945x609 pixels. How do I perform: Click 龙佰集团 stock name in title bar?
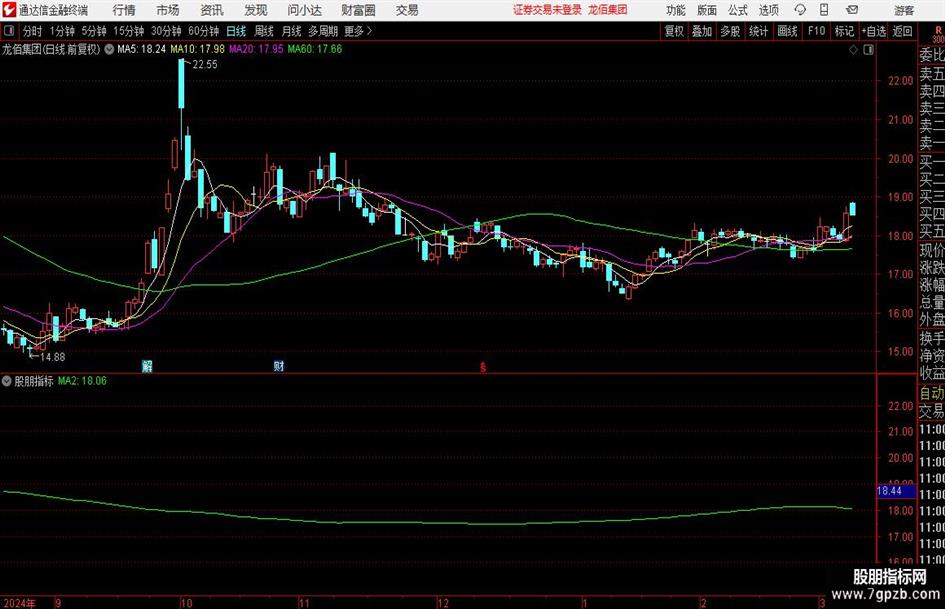pyautogui.click(x=608, y=10)
